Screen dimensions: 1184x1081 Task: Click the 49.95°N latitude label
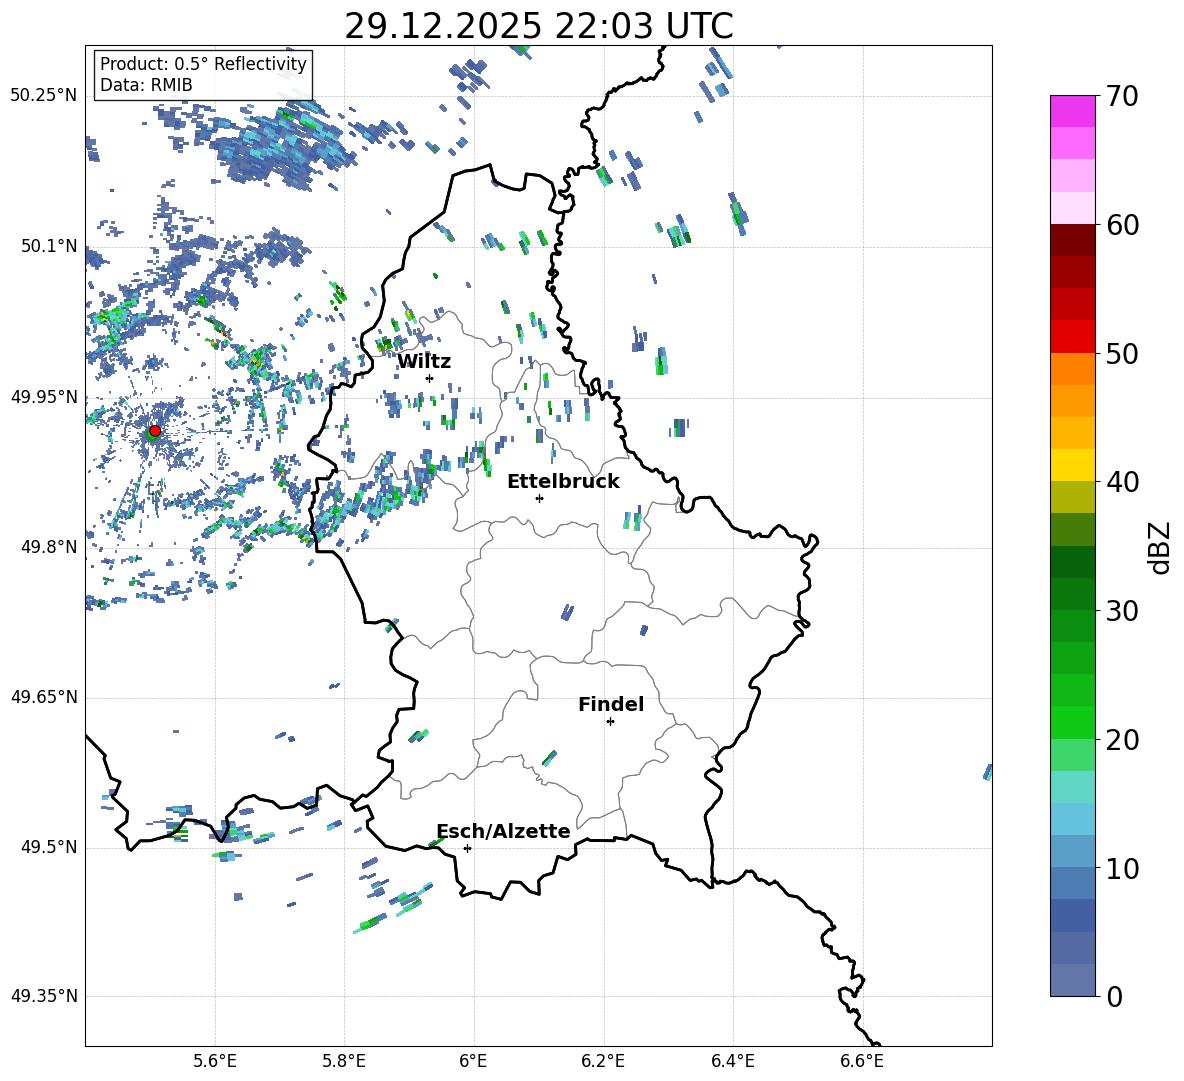coord(45,397)
